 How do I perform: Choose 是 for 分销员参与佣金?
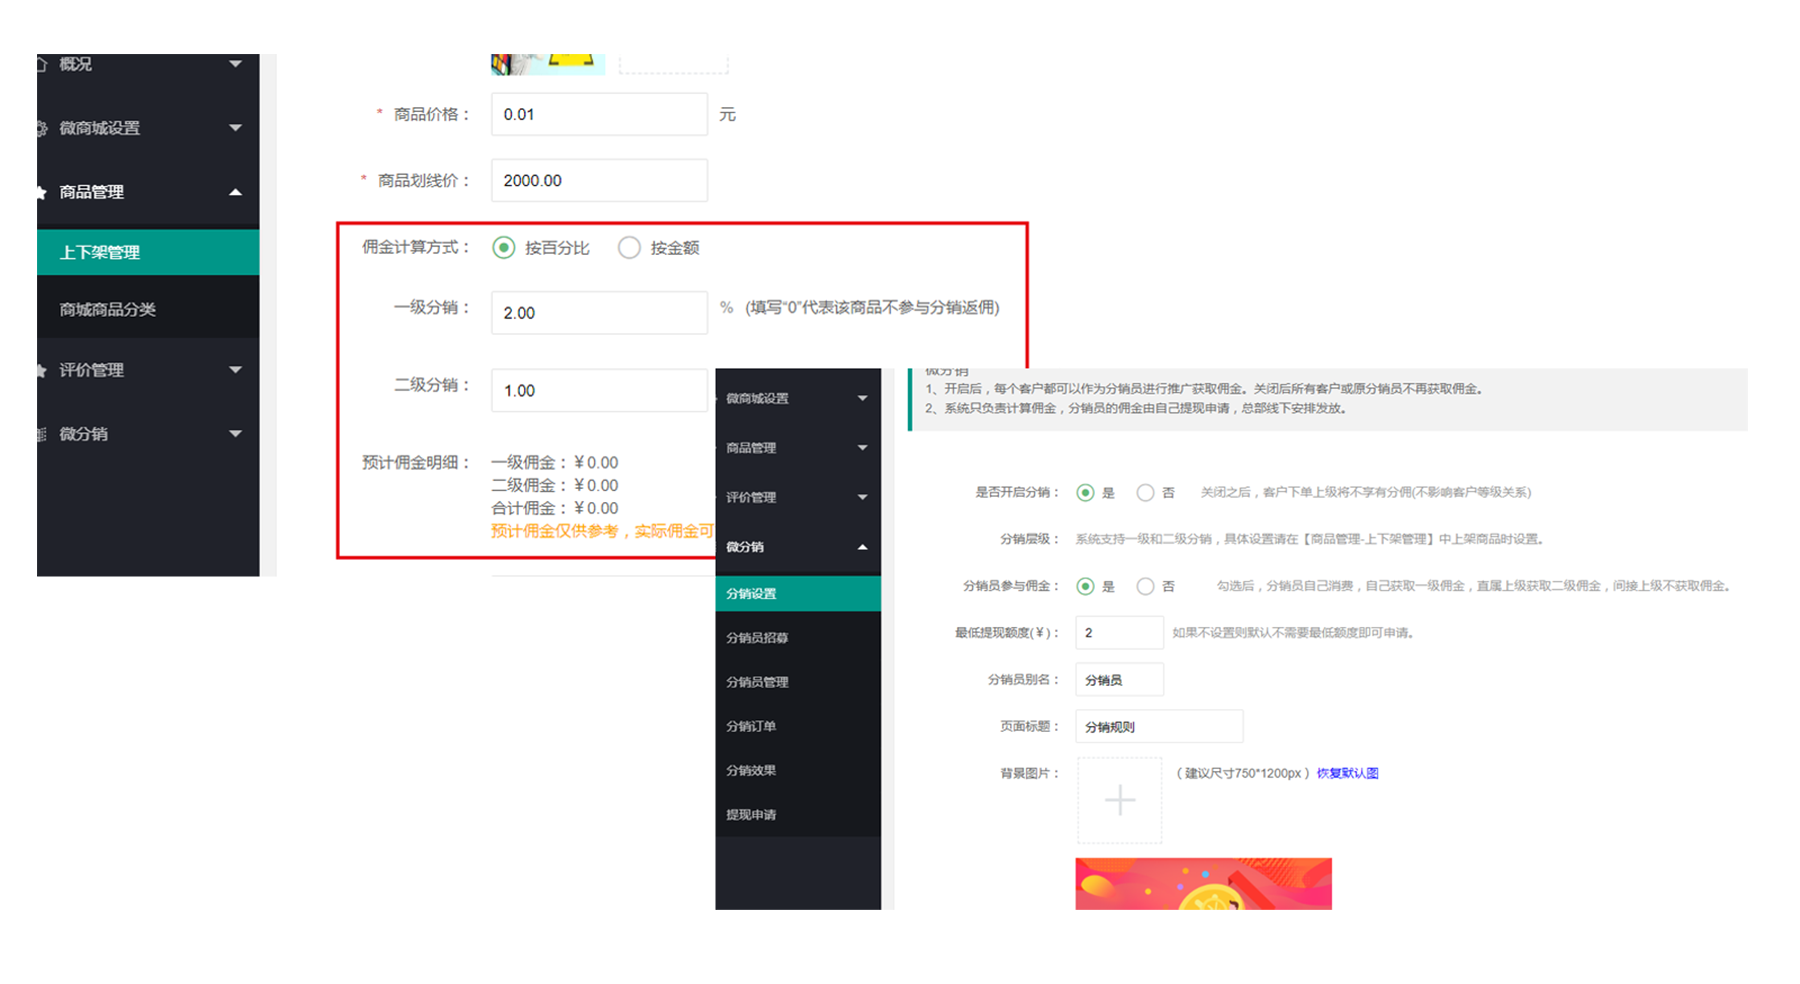pos(1085,586)
